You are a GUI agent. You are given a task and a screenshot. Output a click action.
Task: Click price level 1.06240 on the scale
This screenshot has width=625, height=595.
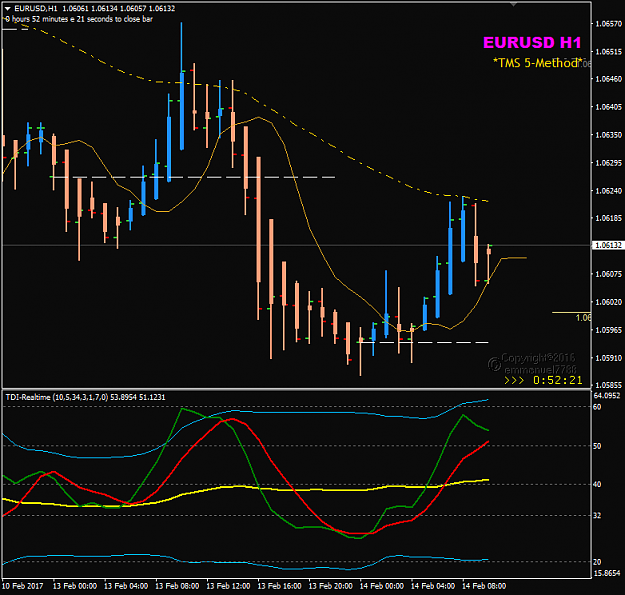[609, 191]
